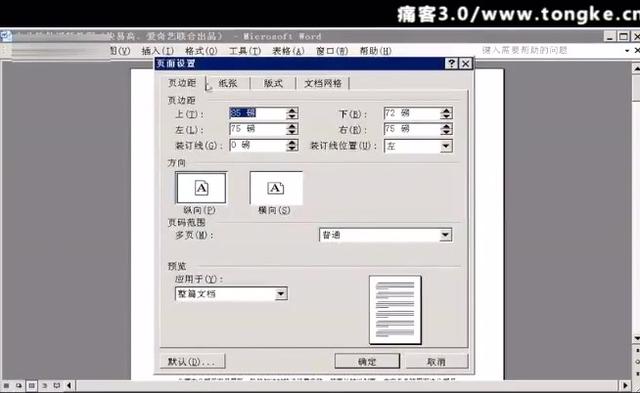Minimize the Microsoft Word window
The image size is (640, 393).
pyautogui.click(x=610, y=36)
